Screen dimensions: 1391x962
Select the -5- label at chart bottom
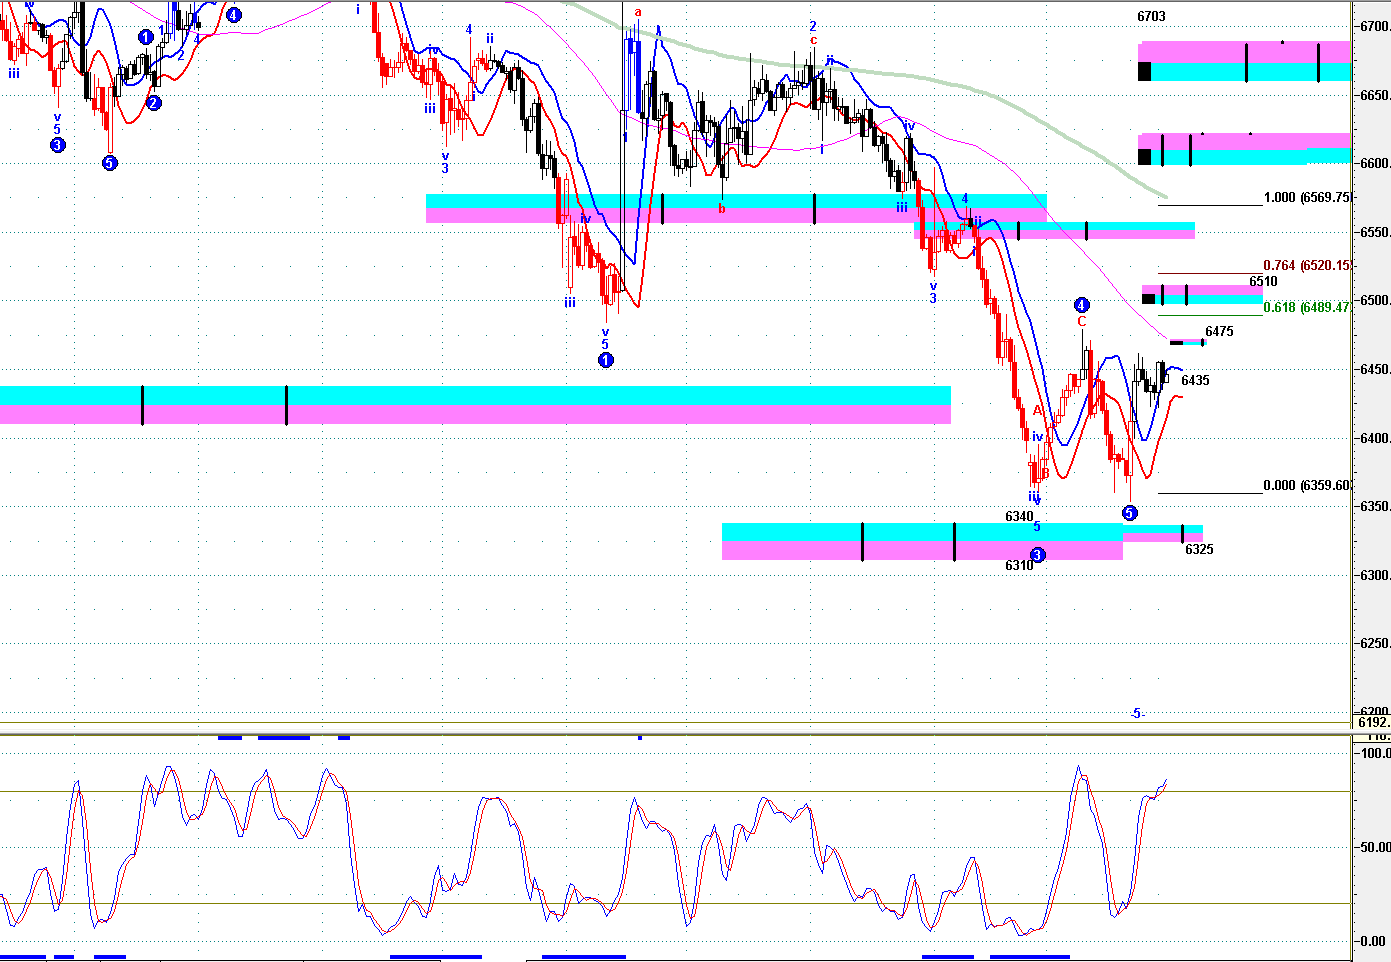1137,713
